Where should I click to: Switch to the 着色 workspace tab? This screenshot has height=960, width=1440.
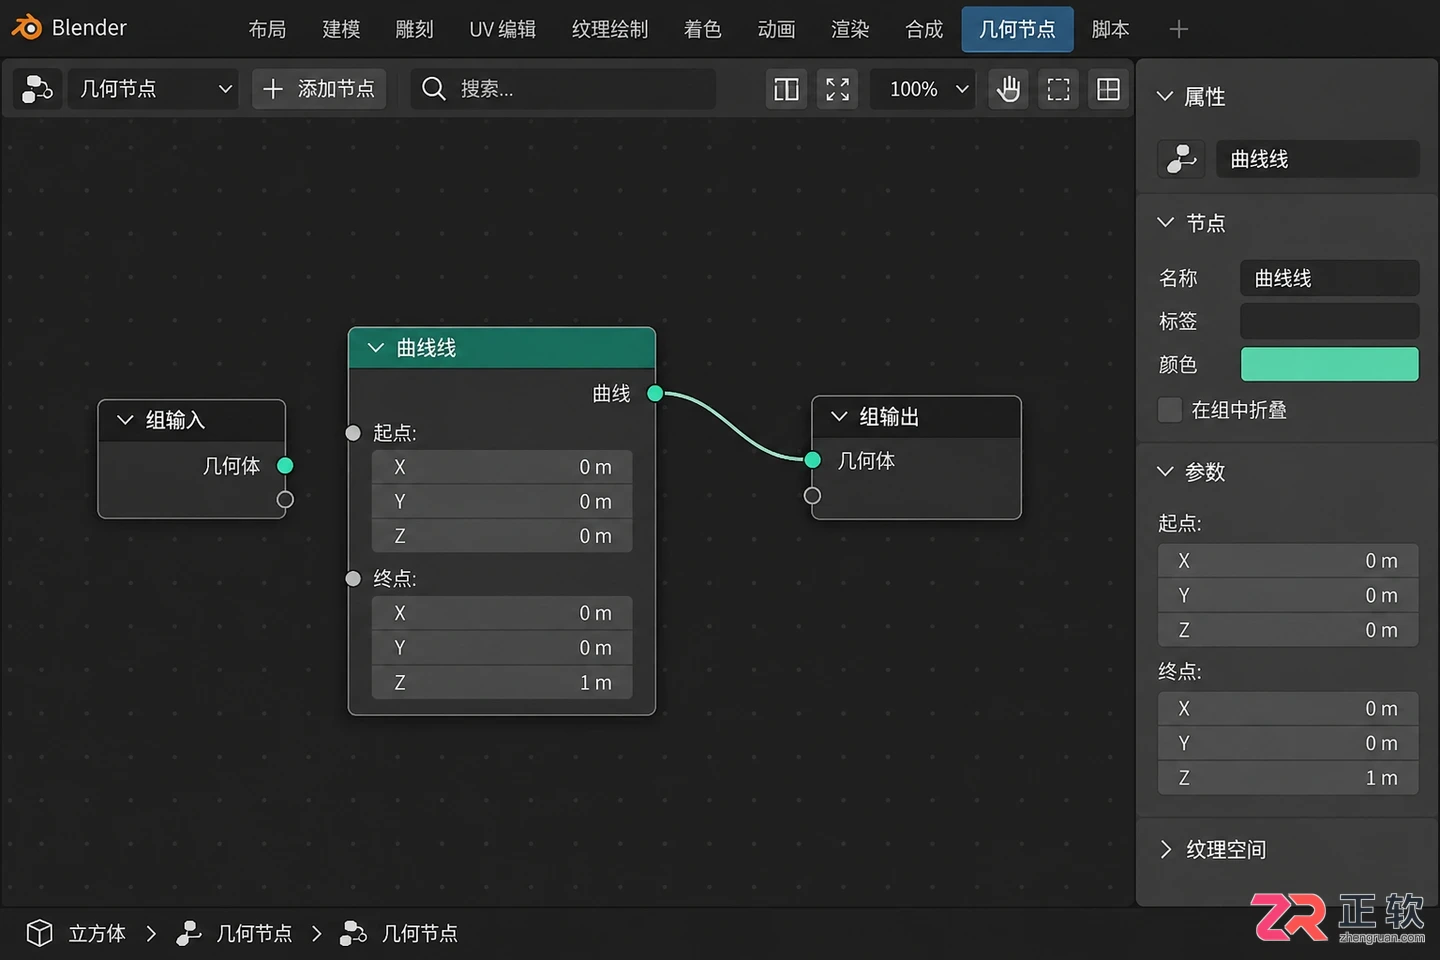click(x=702, y=29)
